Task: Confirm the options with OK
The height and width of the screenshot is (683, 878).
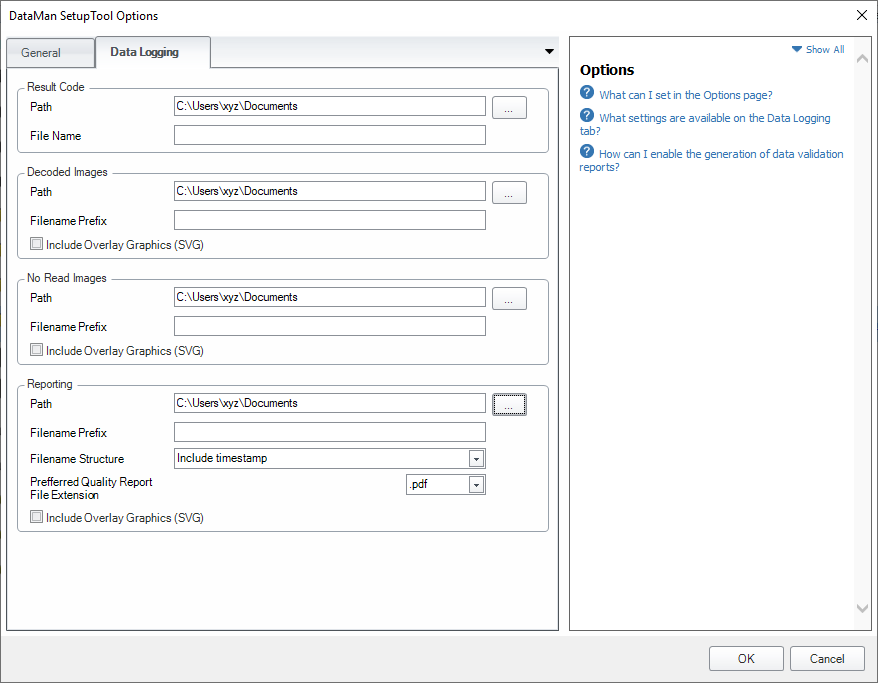Action: tap(746, 658)
